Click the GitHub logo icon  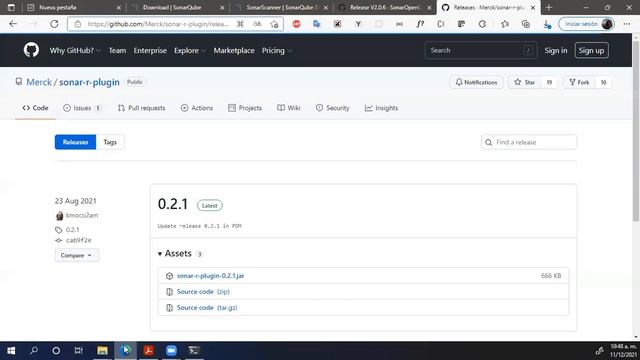coord(31,50)
